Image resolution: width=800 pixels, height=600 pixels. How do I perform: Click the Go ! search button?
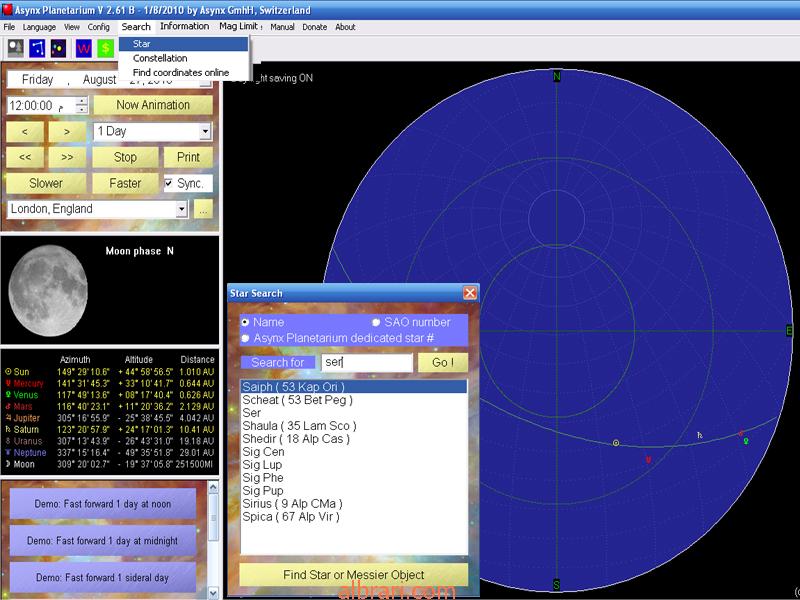[x=442, y=362]
